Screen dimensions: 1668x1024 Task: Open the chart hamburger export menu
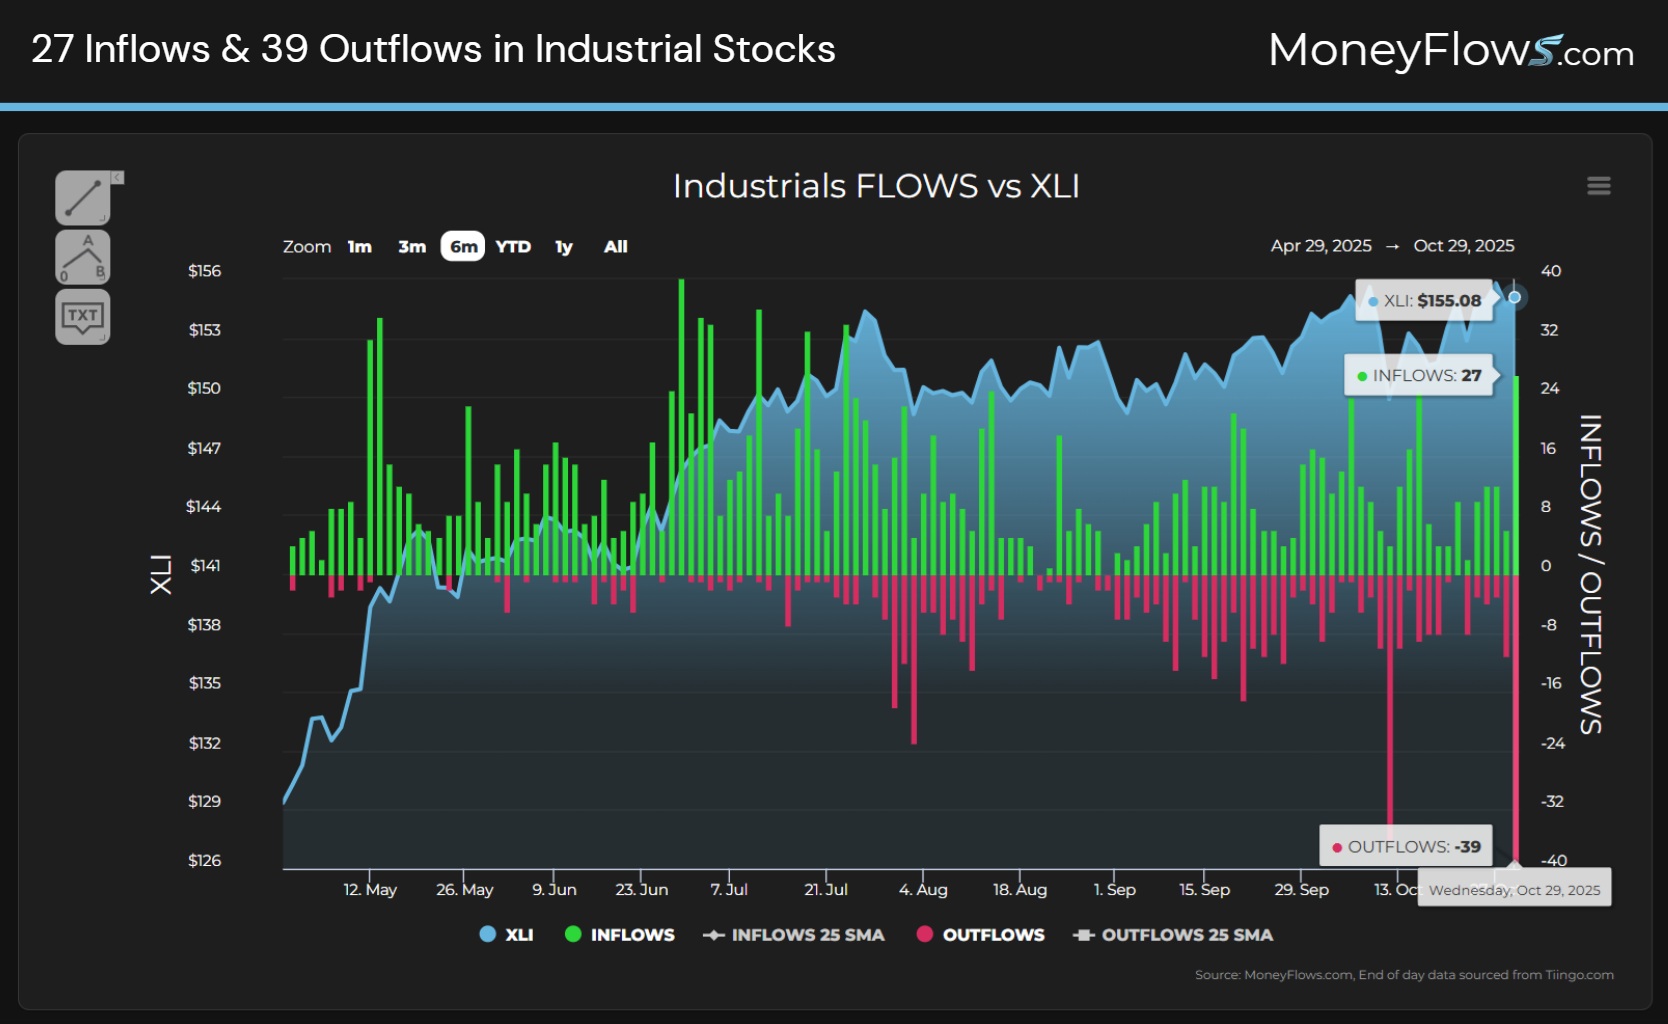[x=1599, y=186]
